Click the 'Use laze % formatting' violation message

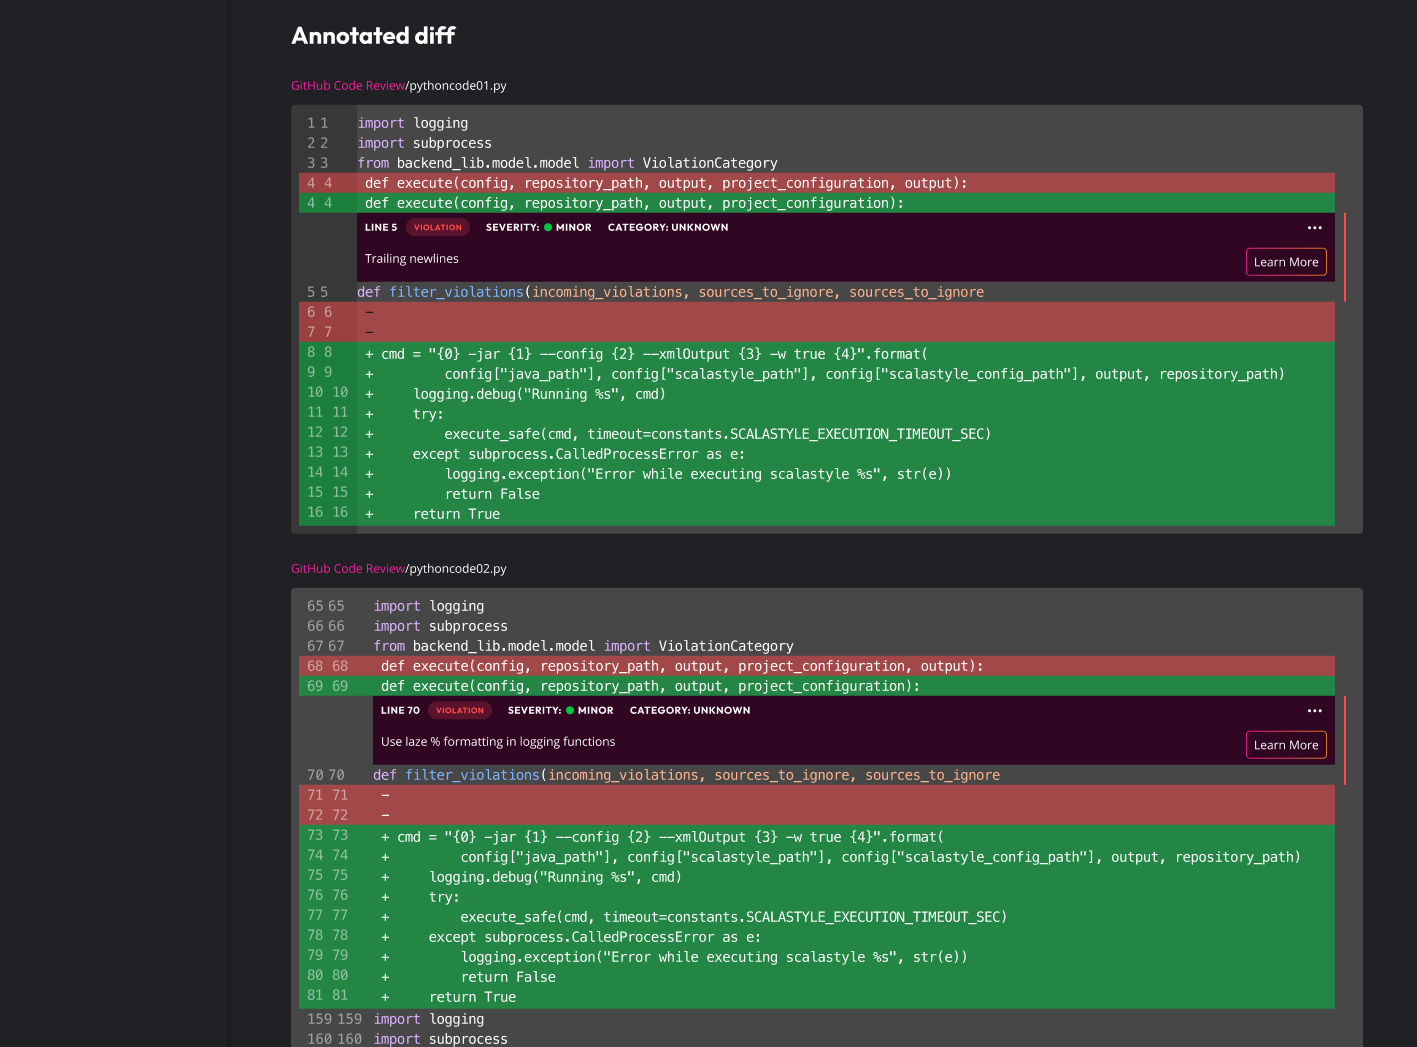tap(497, 742)
